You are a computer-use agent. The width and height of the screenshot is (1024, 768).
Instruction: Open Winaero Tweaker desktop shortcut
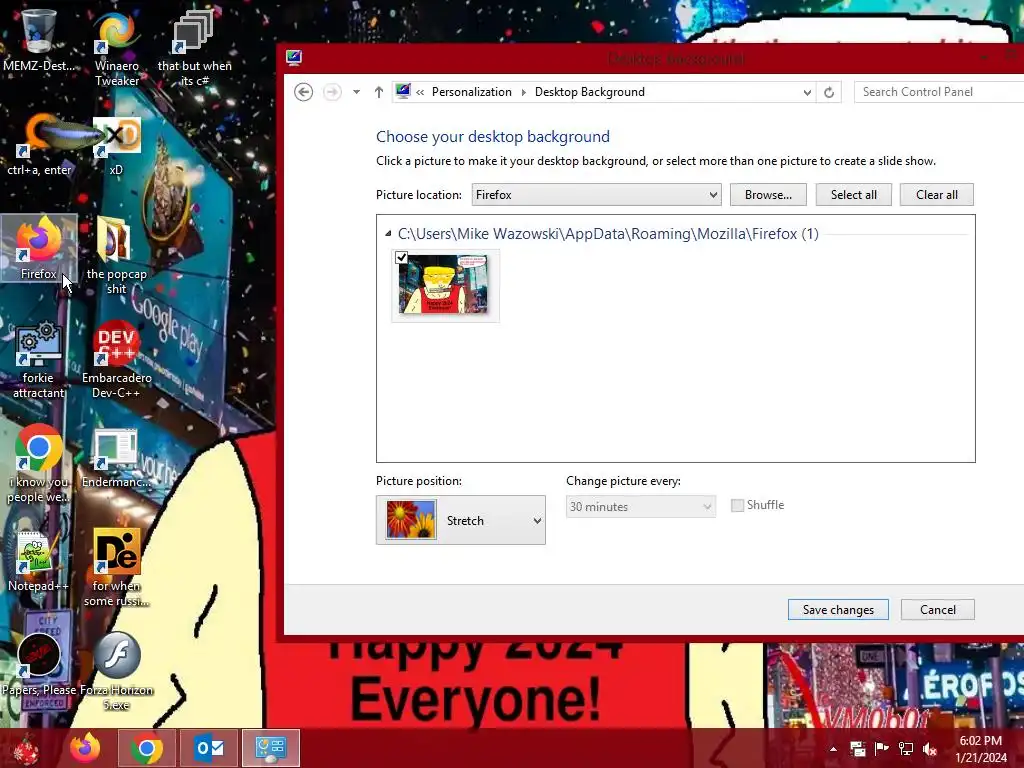(x=116, y=48)
